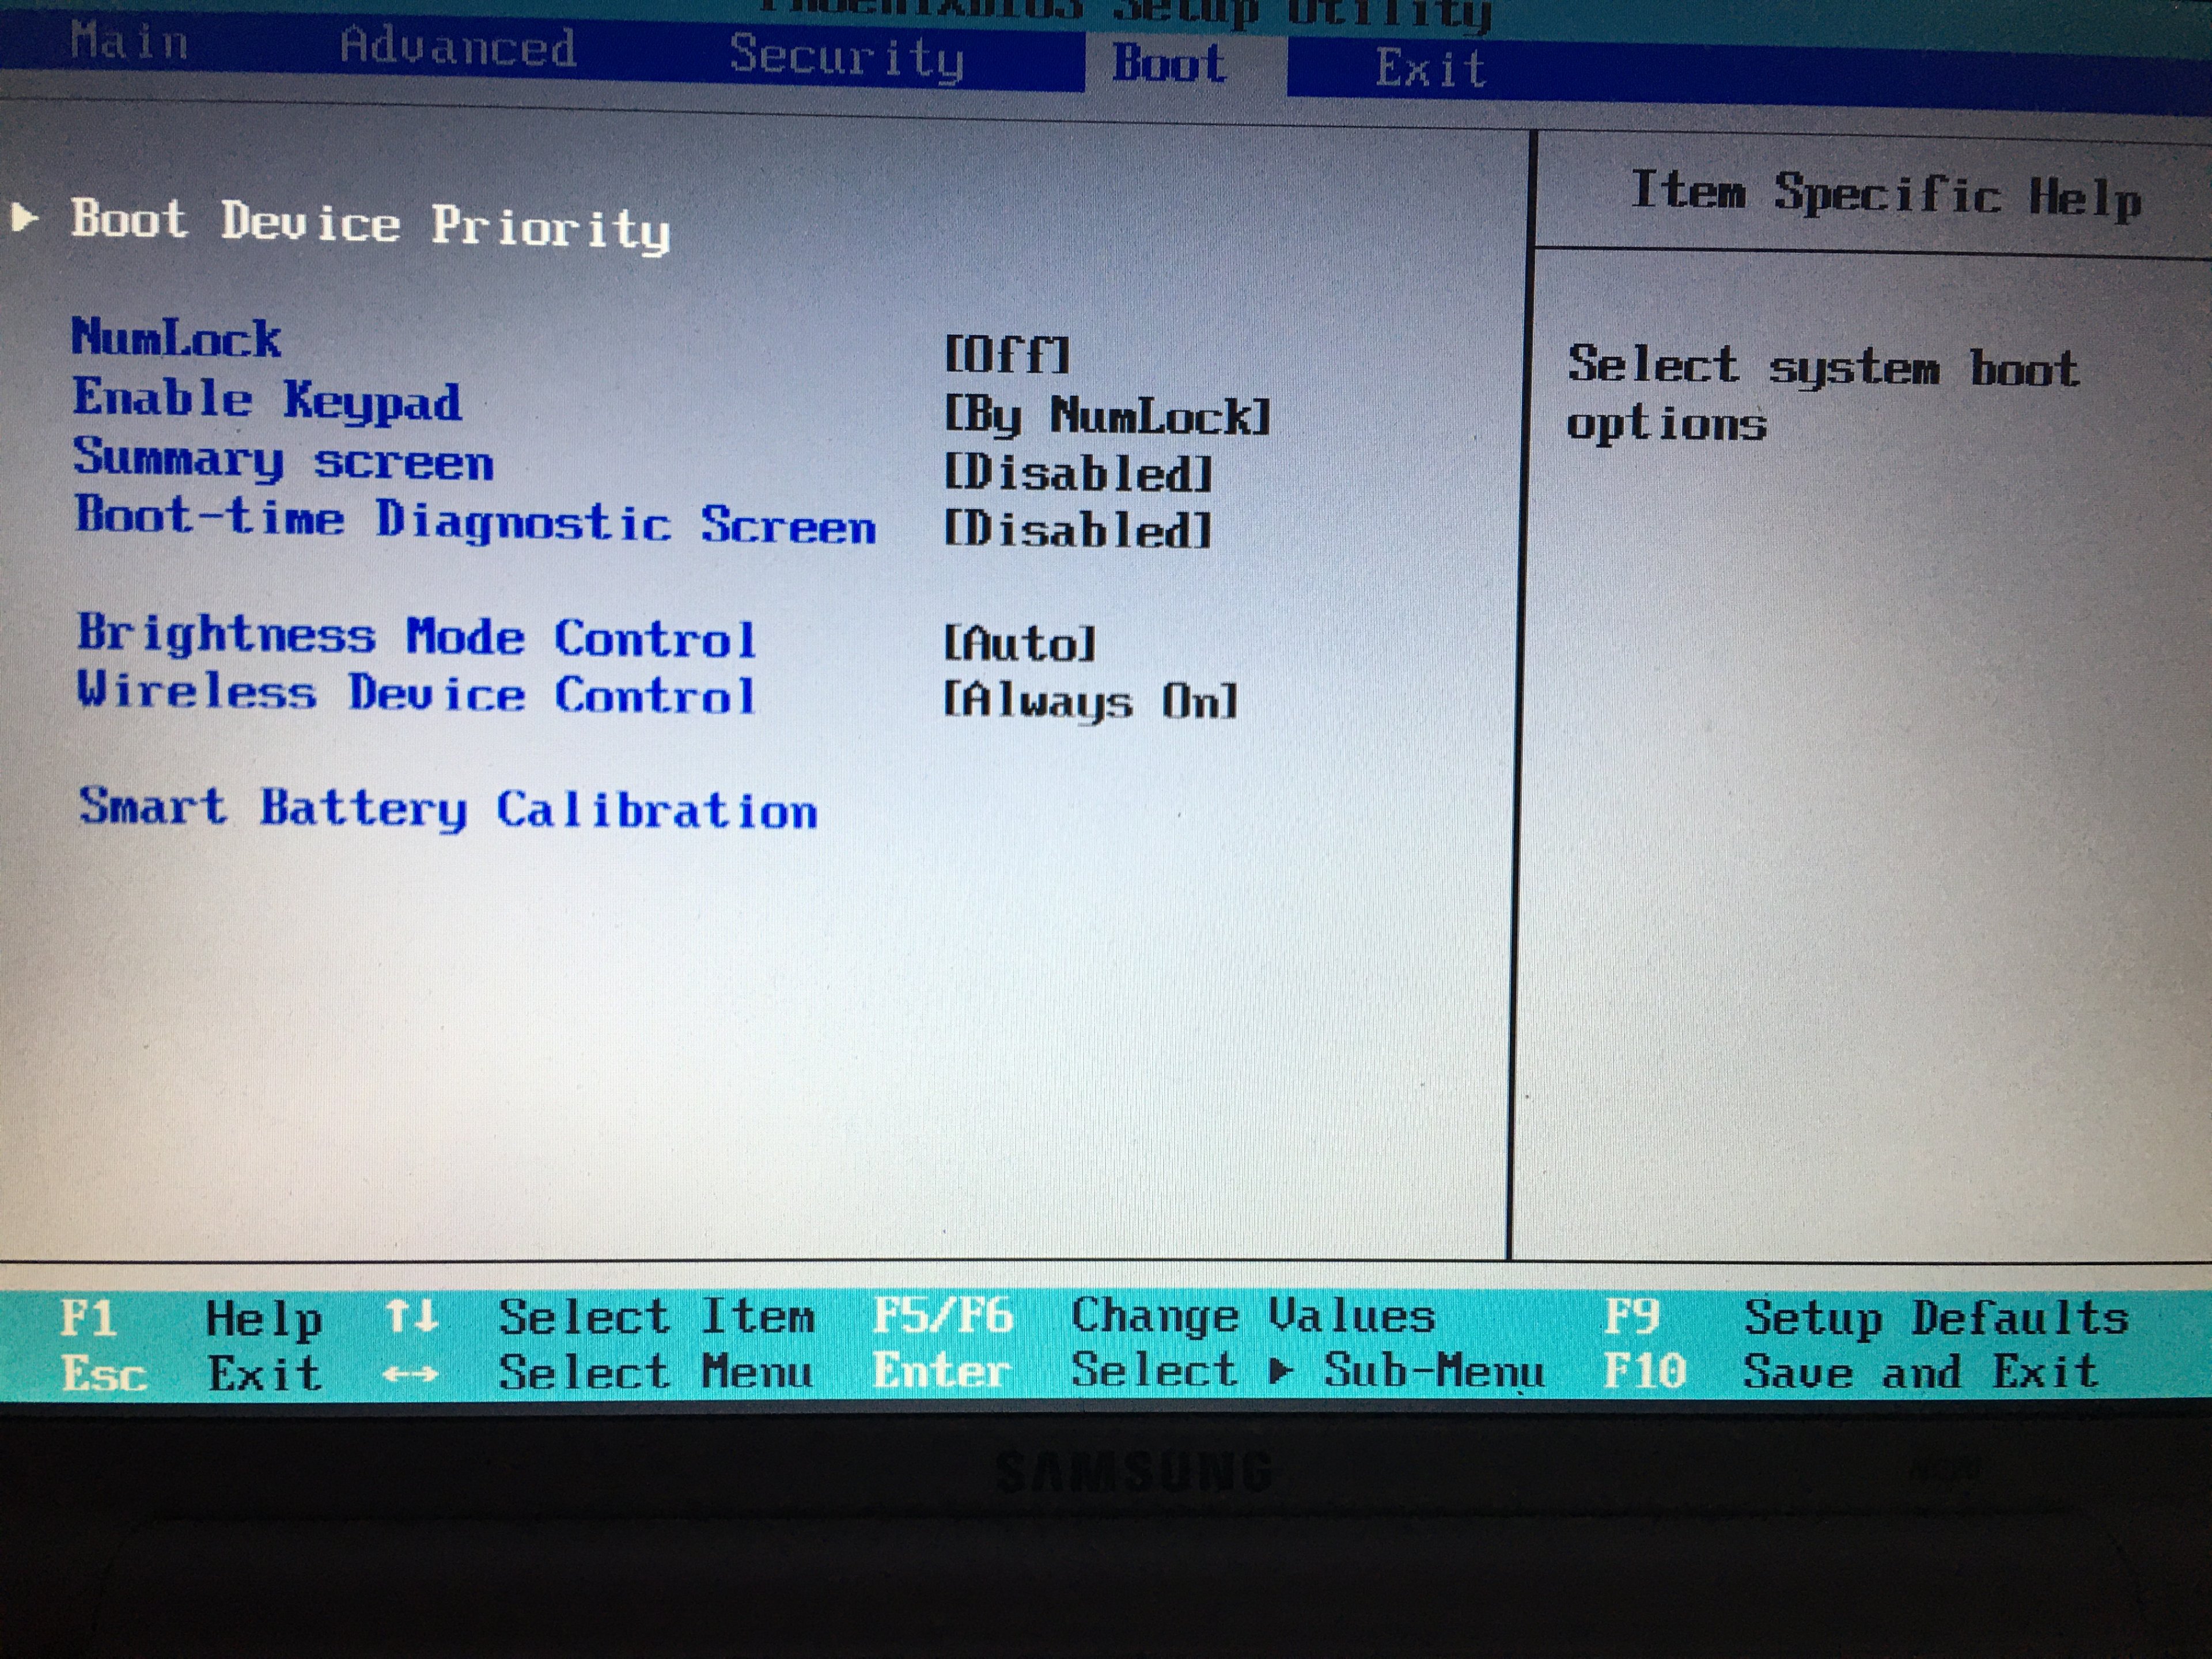
Task: Select Smart Battery Calibration item
Action: point(448,808)
